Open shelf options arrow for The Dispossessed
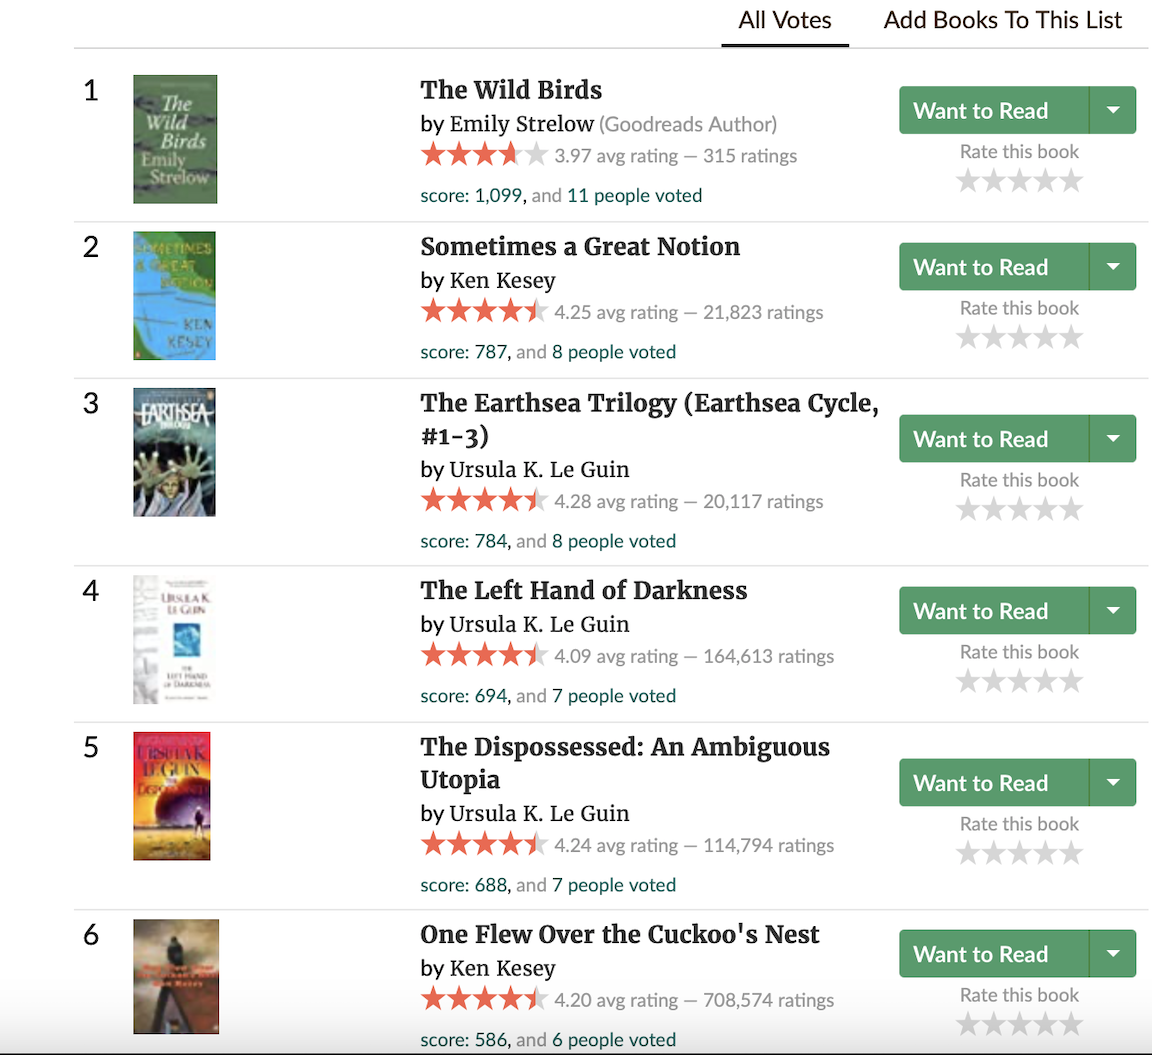Viewport: 1152px width, 1055px height. (x=1113, y=782)
